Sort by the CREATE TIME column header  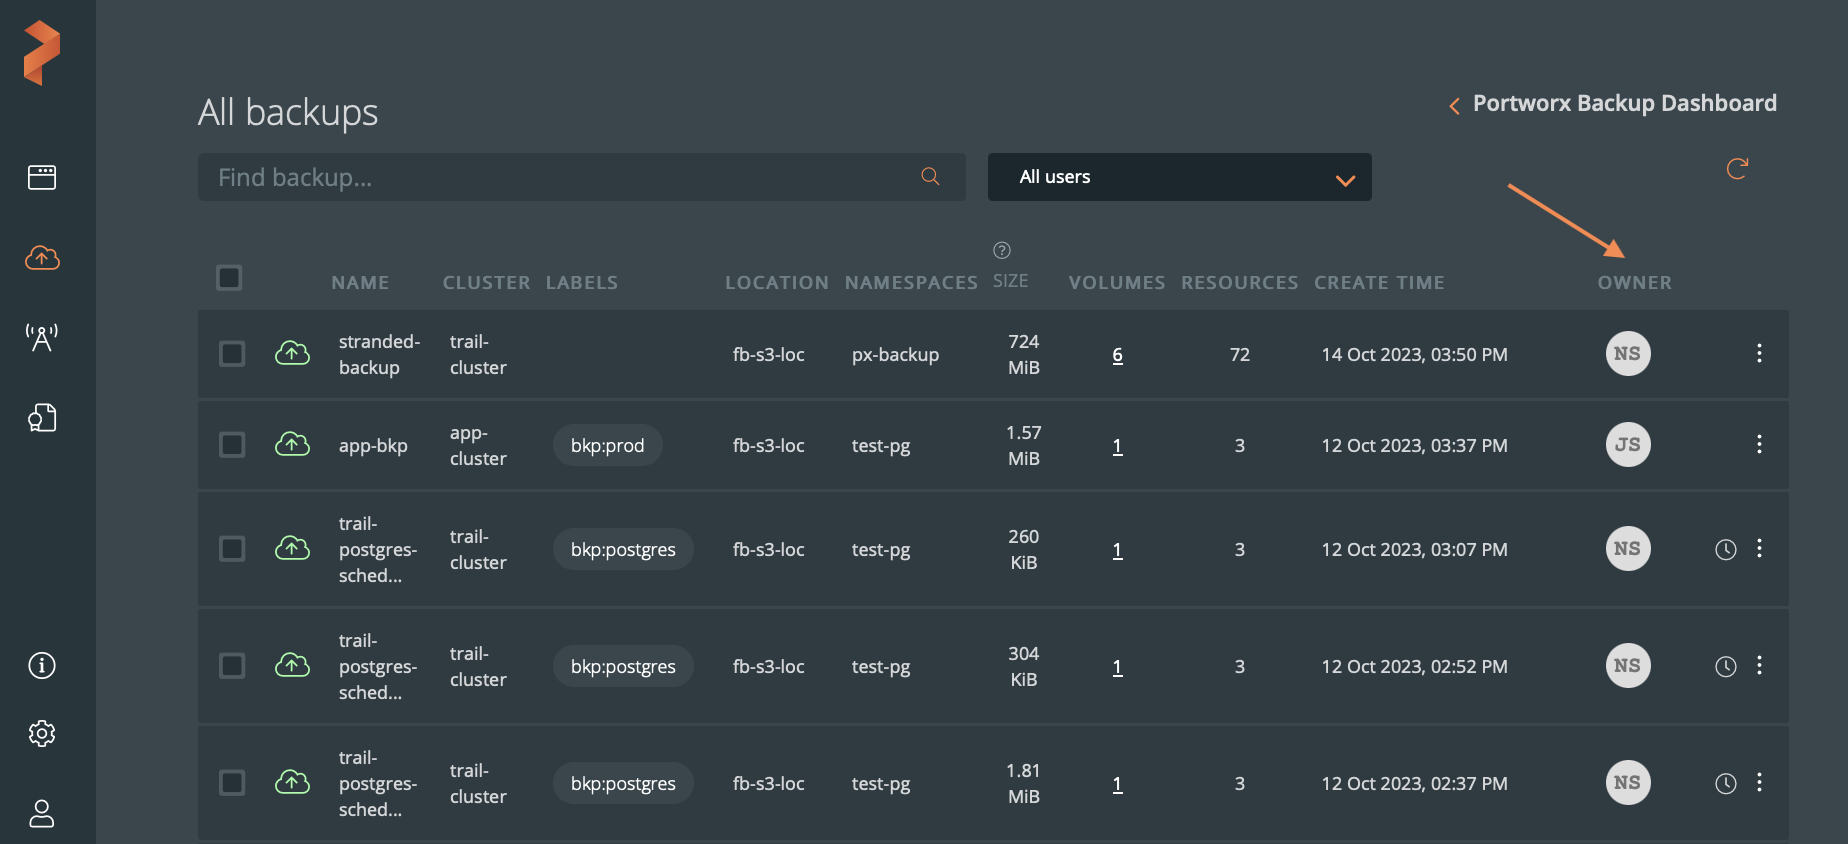coord(1379,283)
